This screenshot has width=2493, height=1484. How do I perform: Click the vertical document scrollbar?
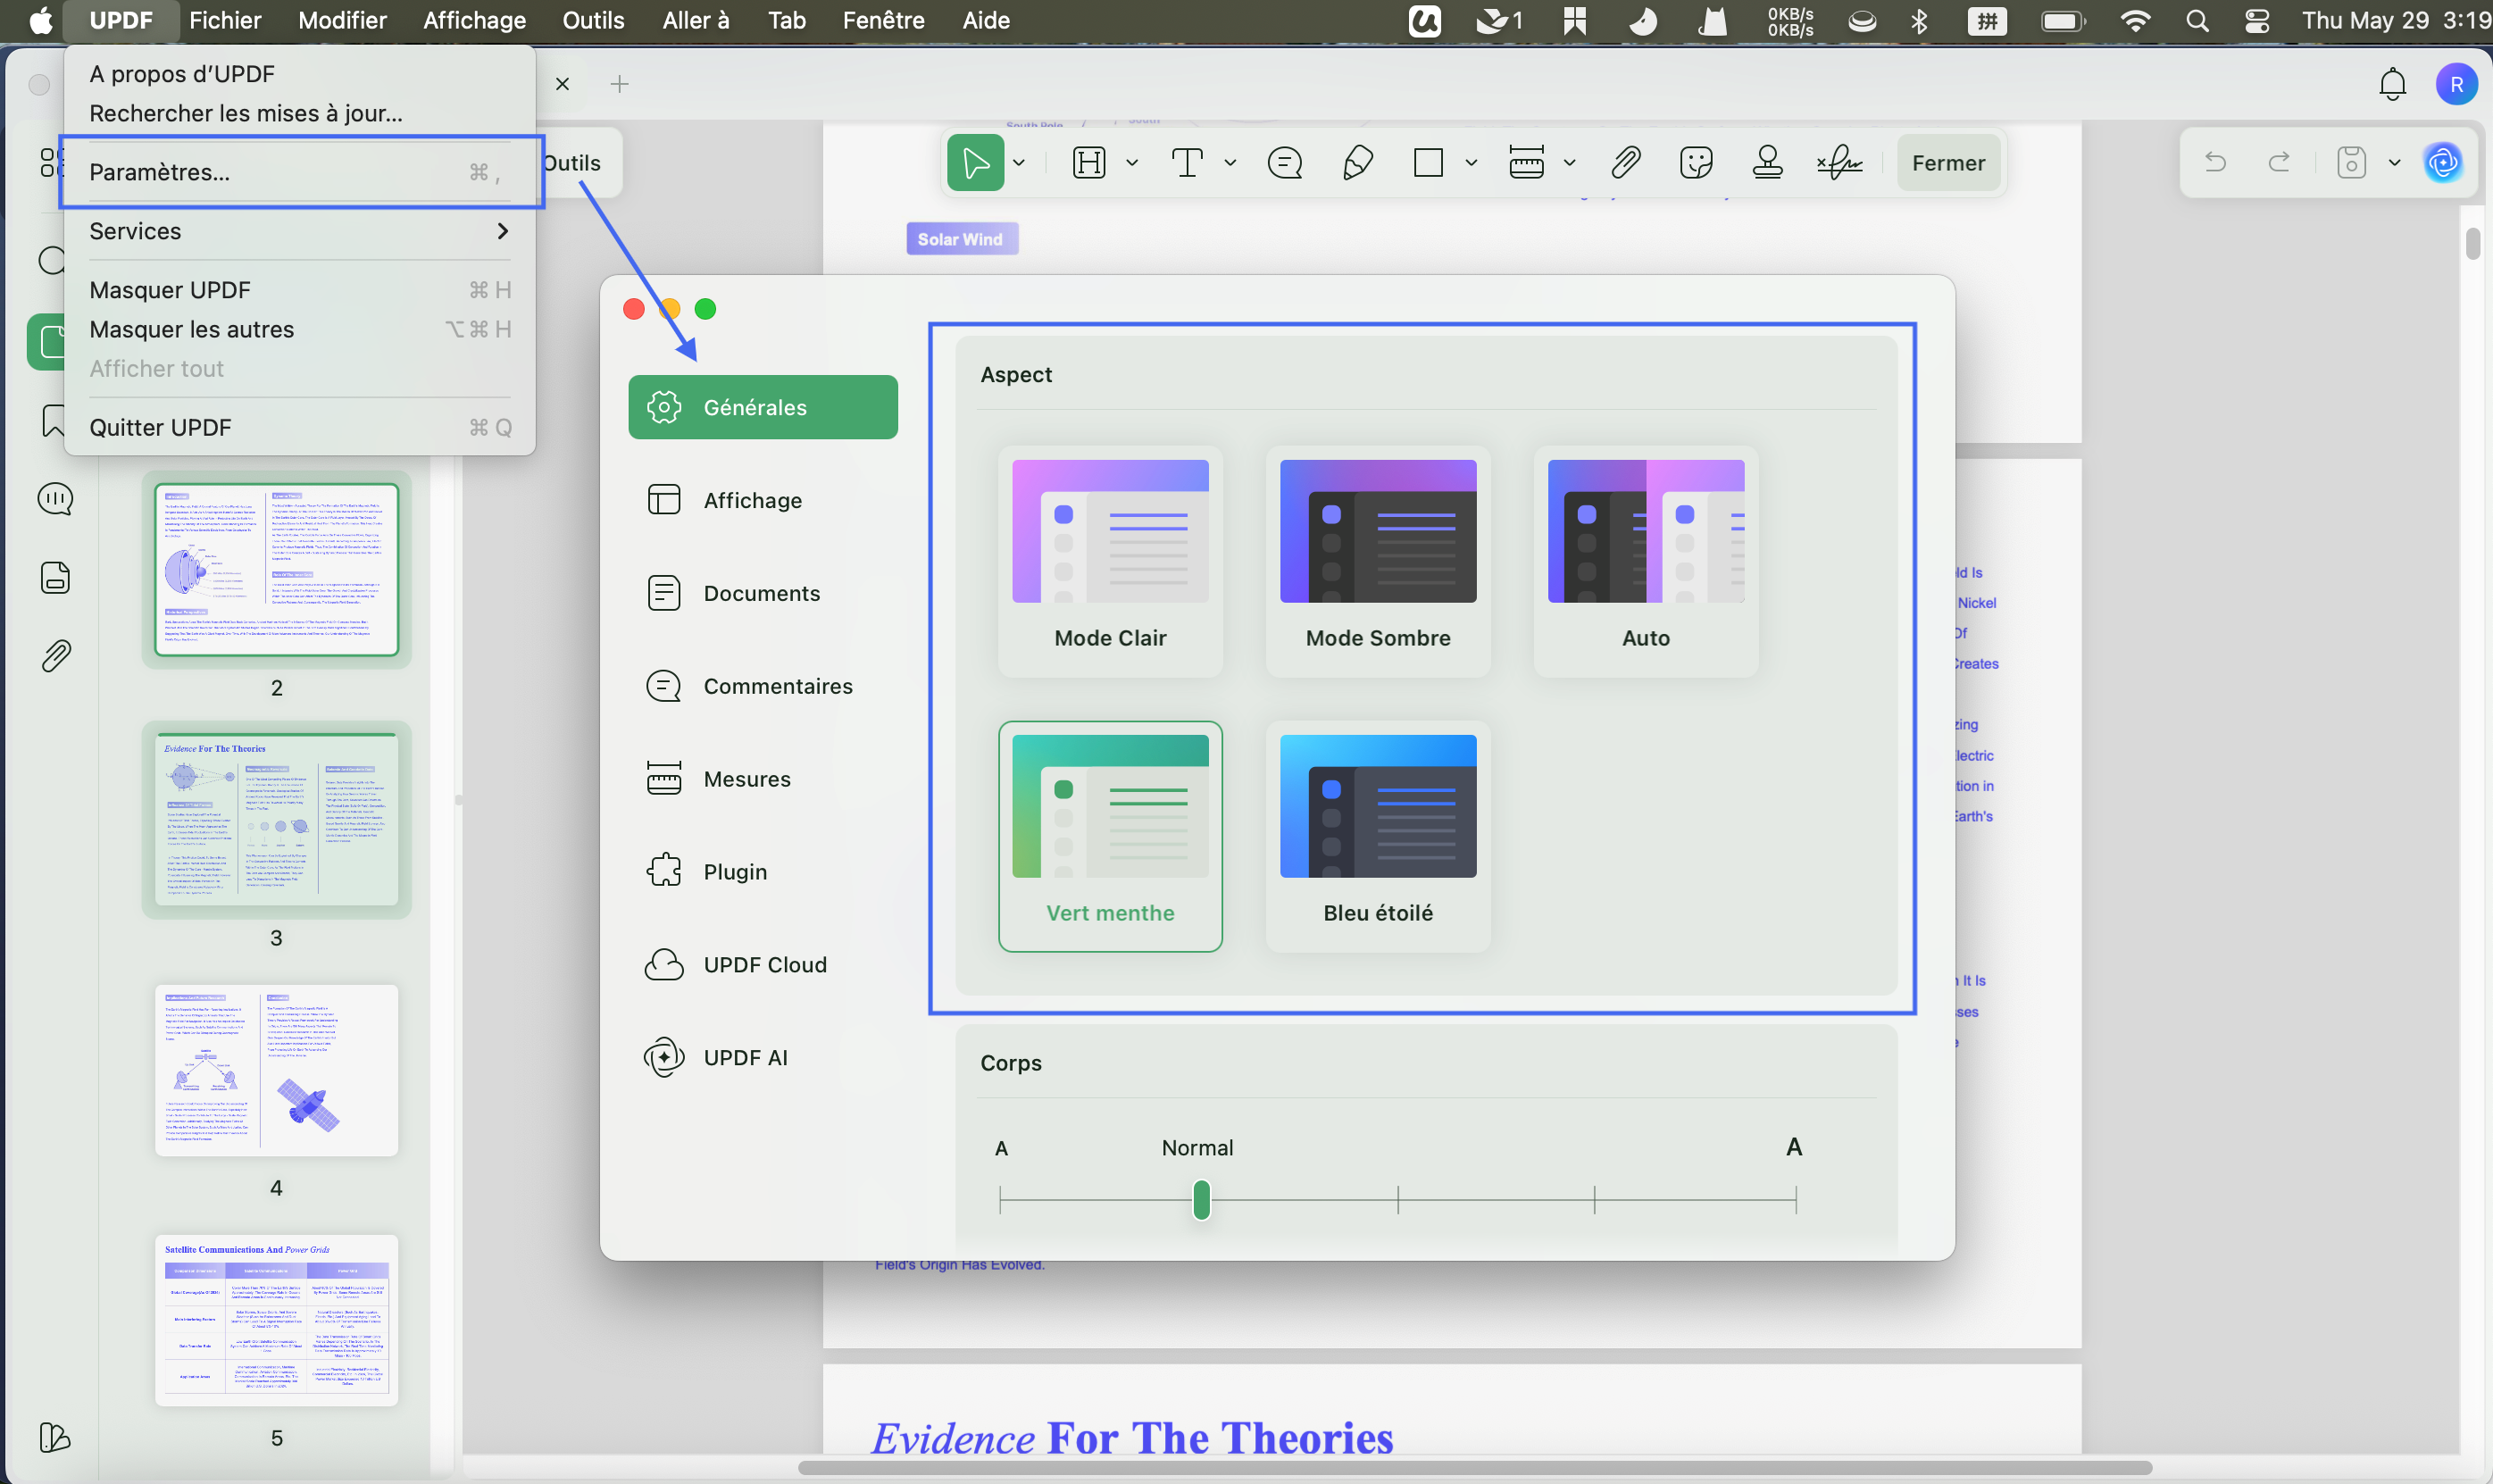2472,243
